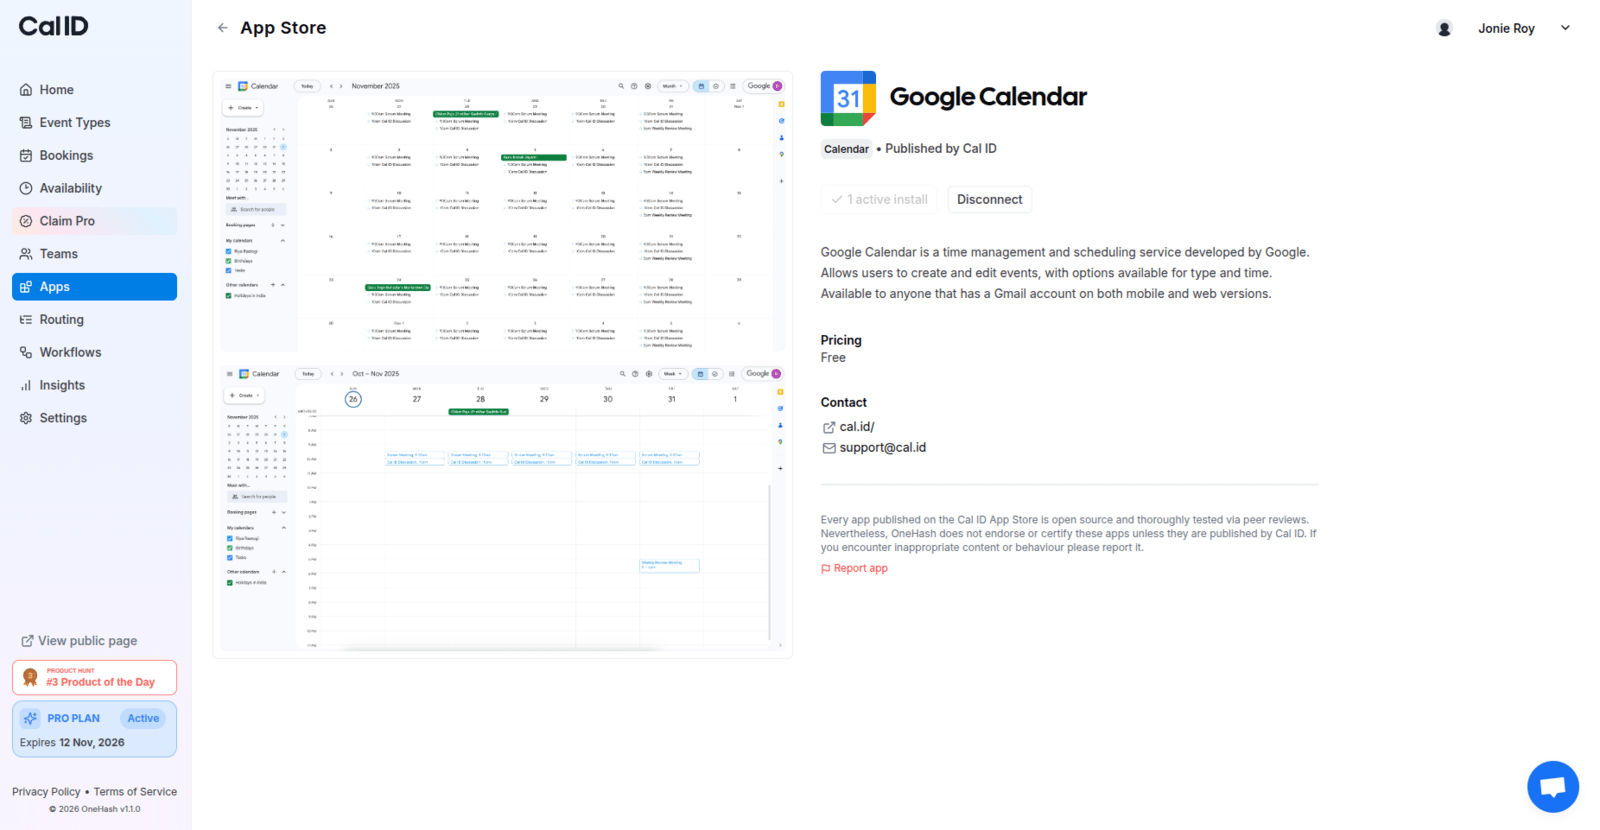Click the App Store page heading
This screenshot has height=830, width=1600.
tap(283, 28)
